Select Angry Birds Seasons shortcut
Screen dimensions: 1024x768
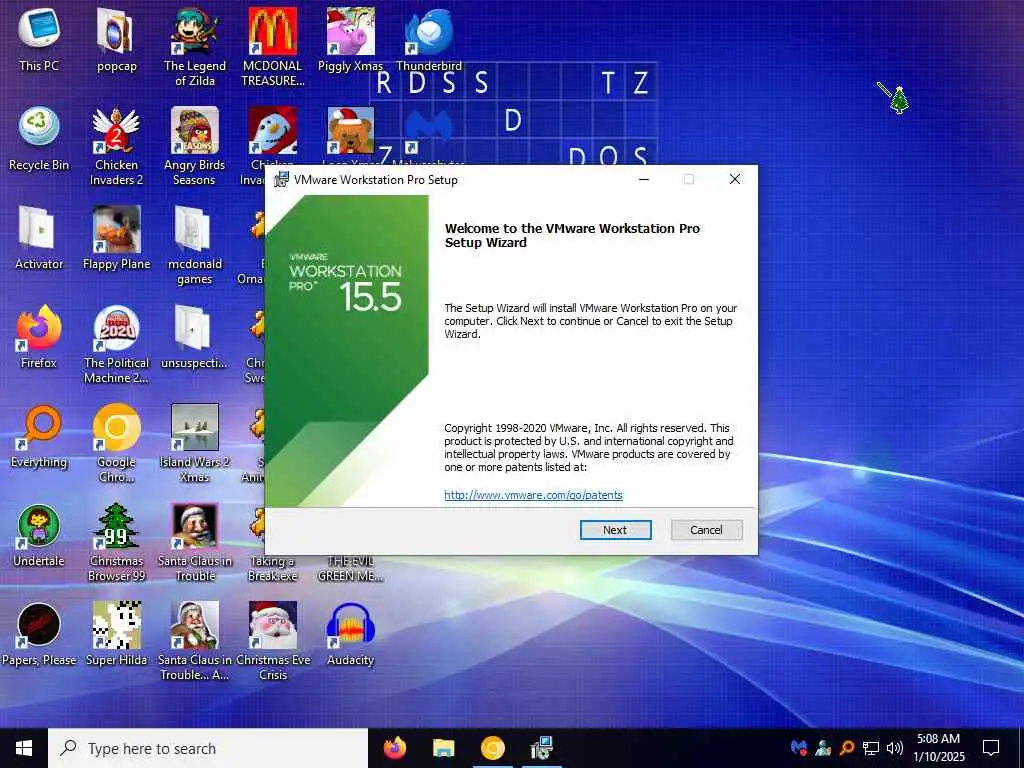pos(195,146)
